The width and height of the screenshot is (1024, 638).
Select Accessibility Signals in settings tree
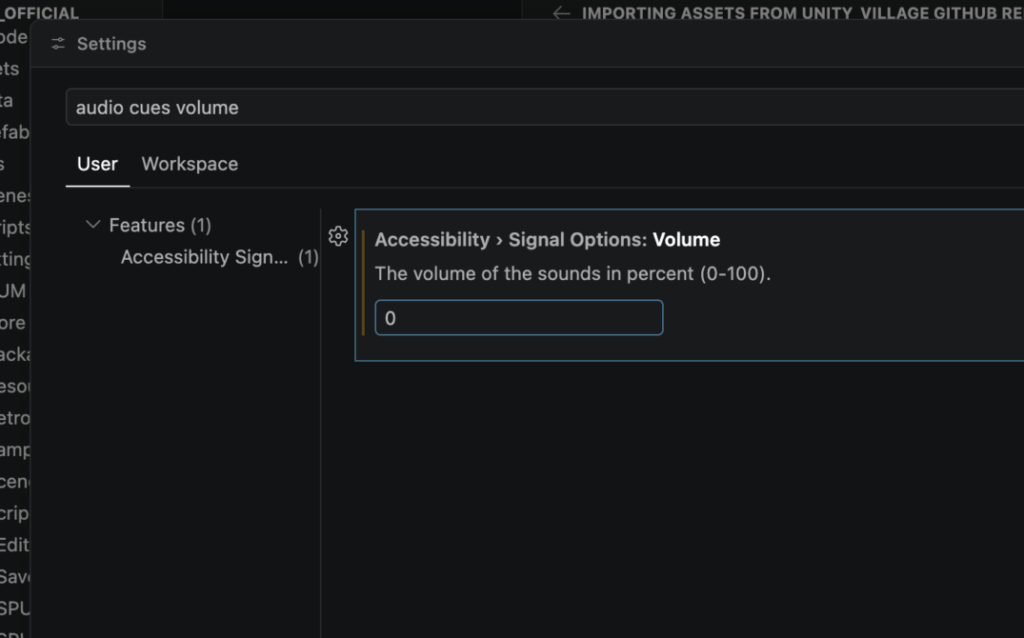[204, 257]
